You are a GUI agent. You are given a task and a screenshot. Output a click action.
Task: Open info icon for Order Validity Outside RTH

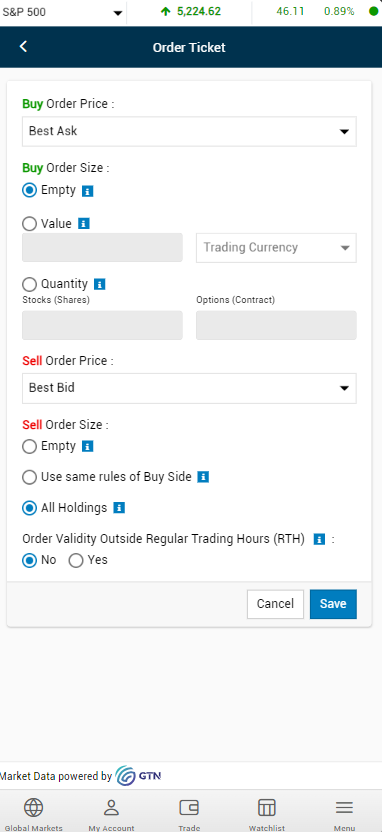pyautogui.click(x=319, y=540)
